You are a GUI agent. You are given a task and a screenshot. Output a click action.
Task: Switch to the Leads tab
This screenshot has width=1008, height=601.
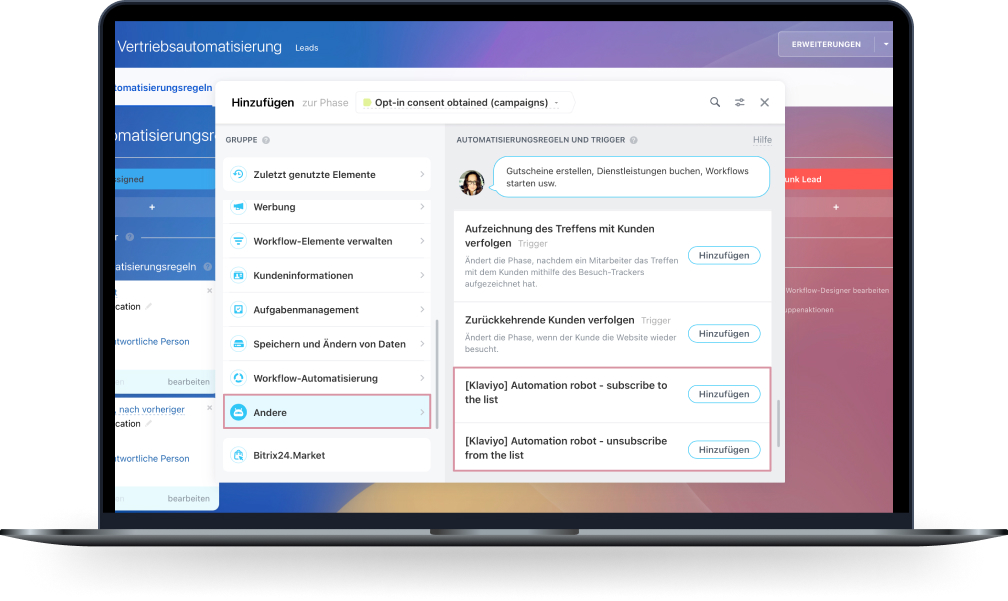pos(307,48)
